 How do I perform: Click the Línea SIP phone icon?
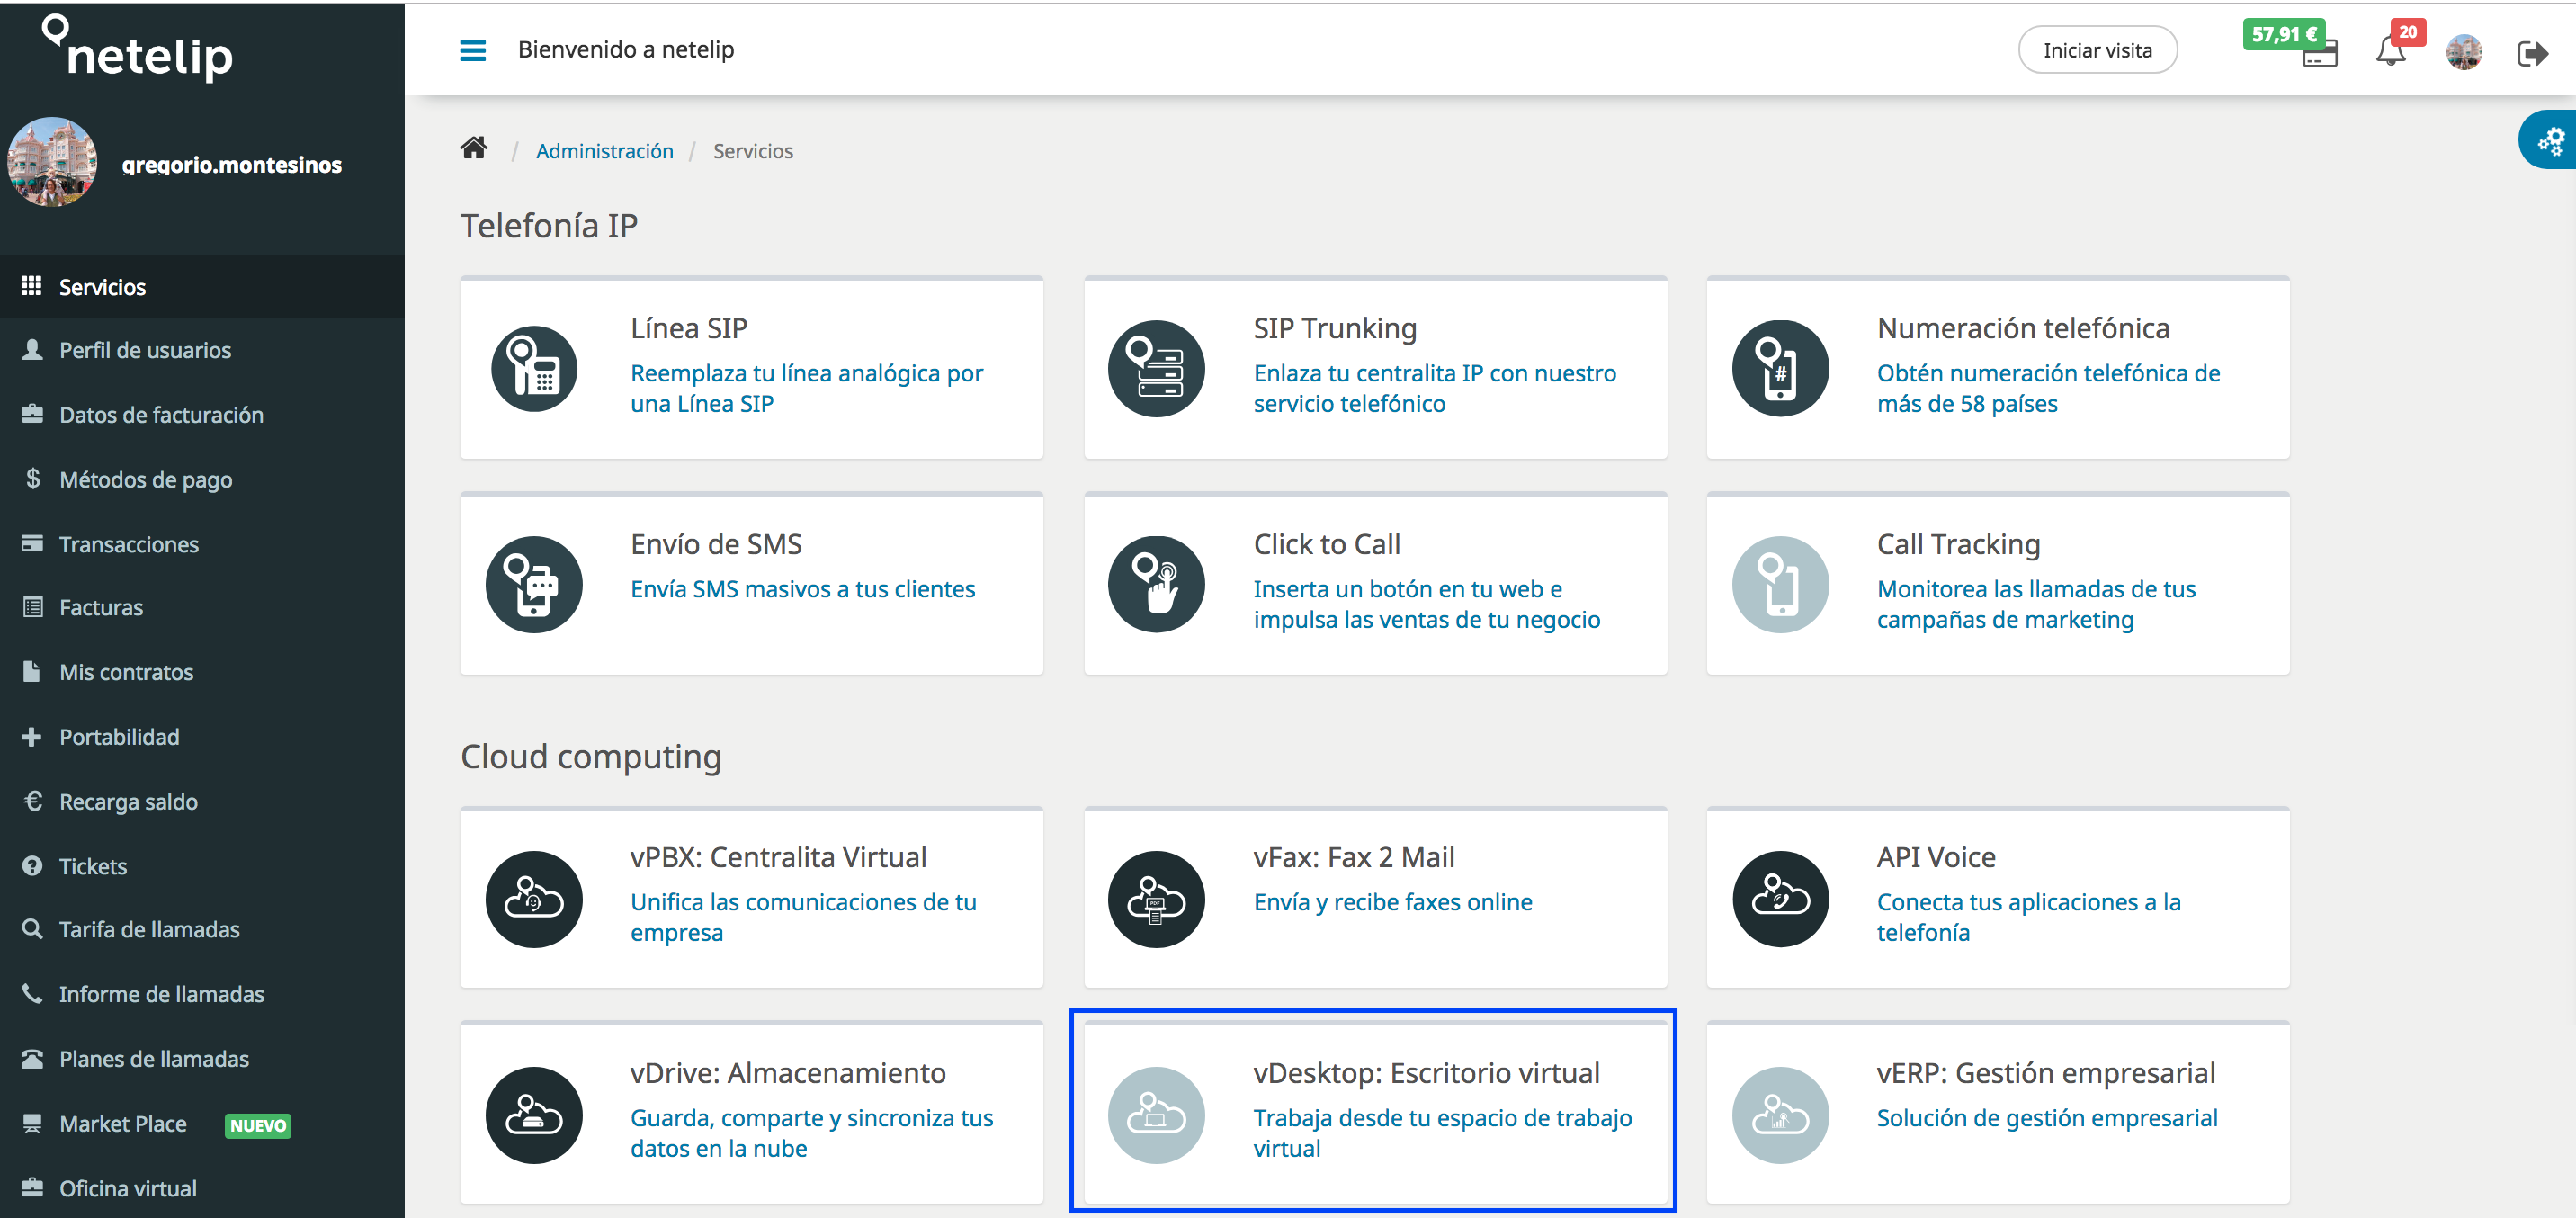pos(534,369)
